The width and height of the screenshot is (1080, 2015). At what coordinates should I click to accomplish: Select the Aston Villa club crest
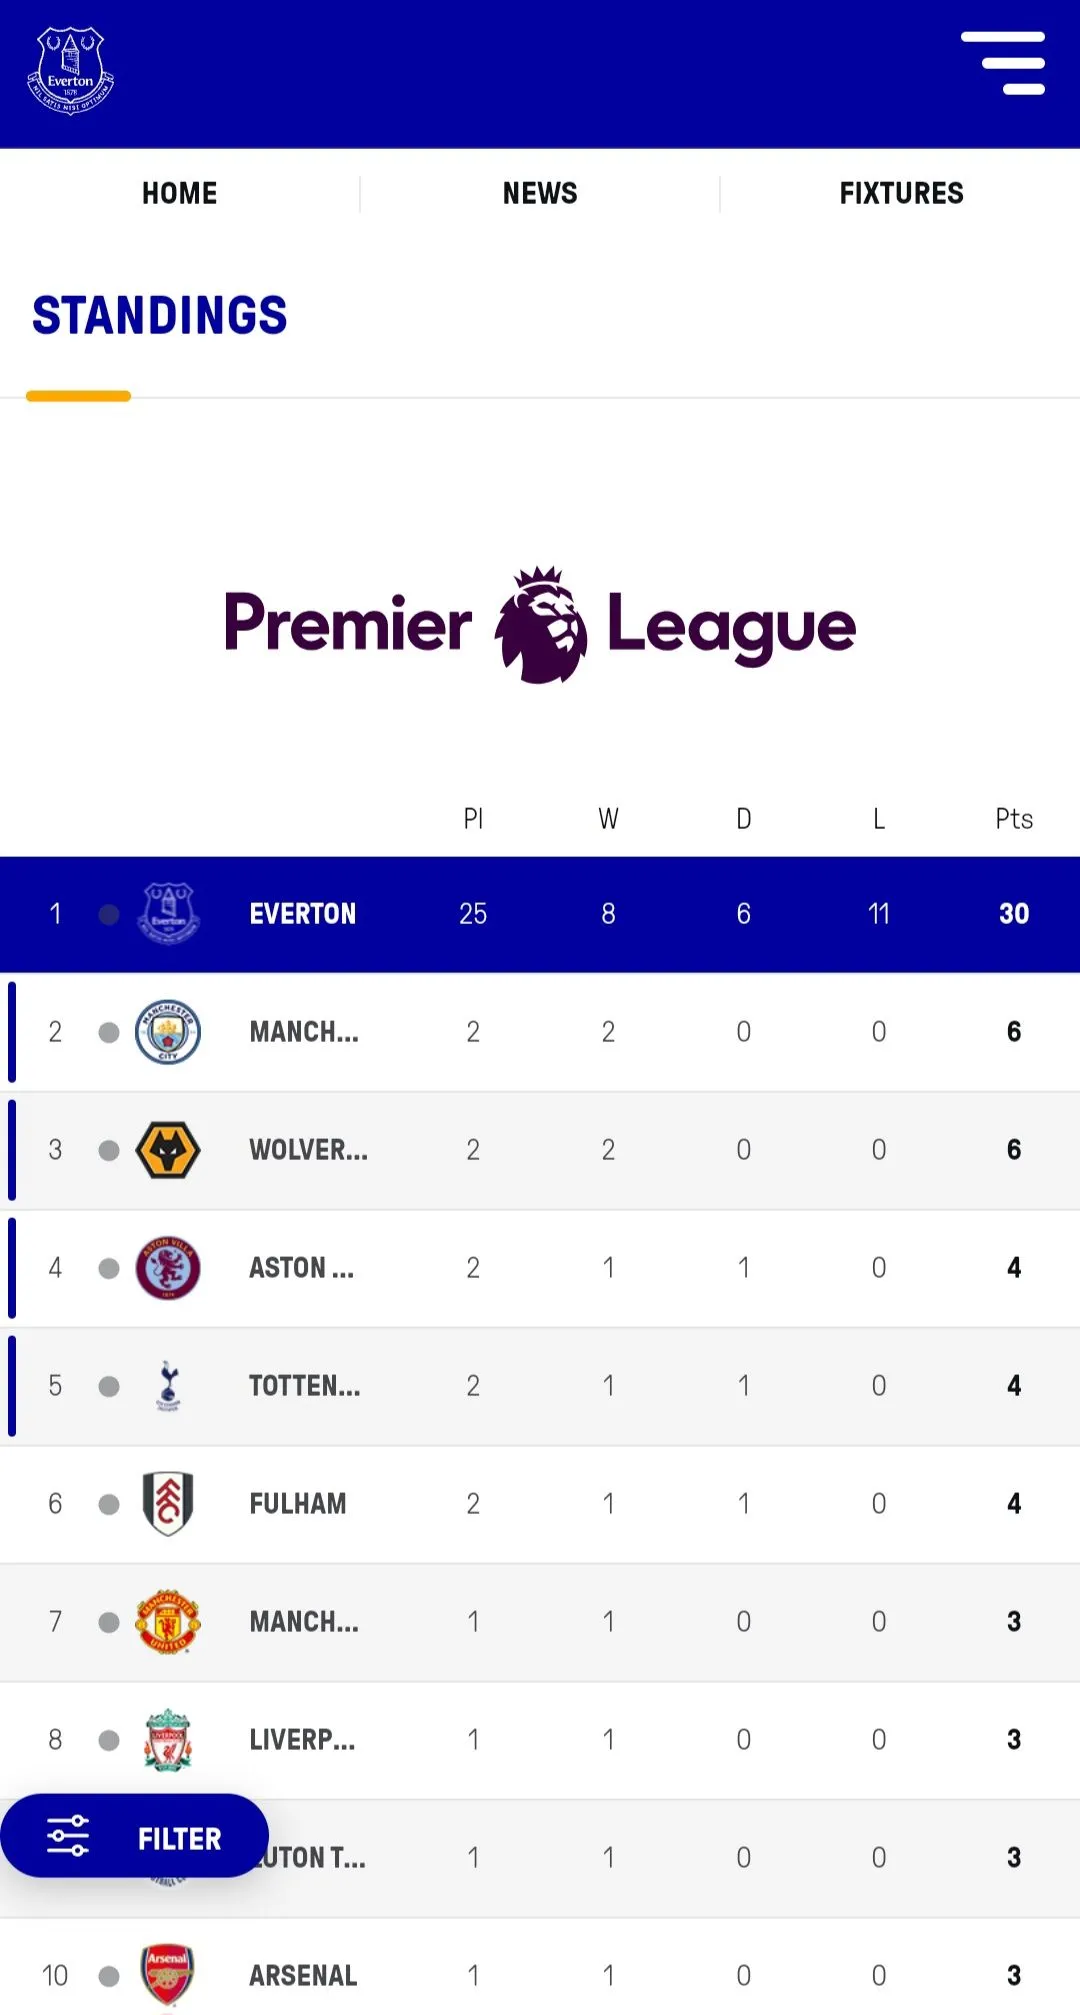coord(168,1268)
